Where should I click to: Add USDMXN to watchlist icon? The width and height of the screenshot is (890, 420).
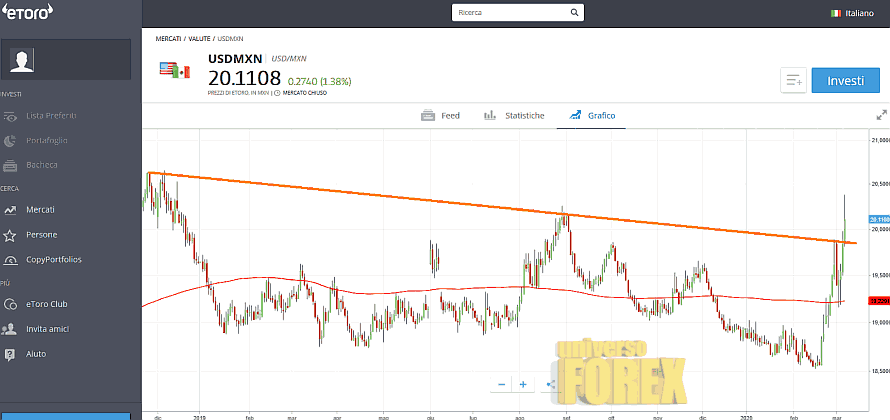point(793,81)
